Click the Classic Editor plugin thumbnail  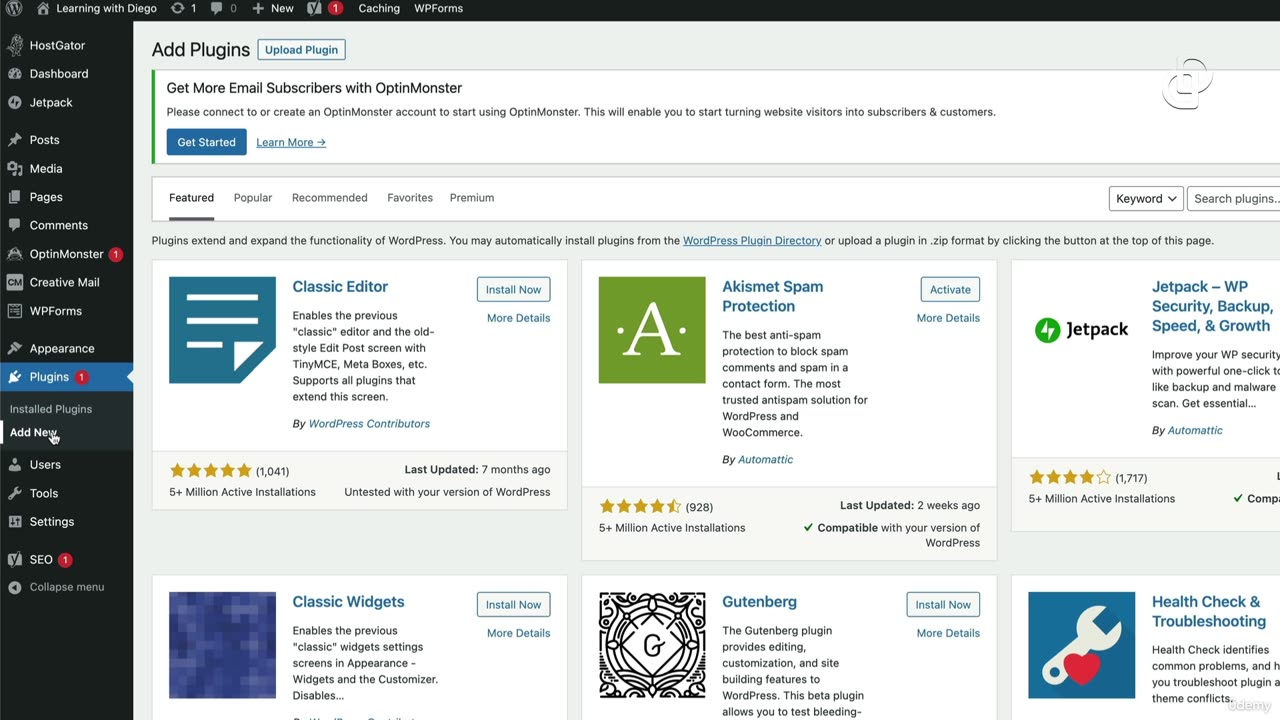click(222, 330)
